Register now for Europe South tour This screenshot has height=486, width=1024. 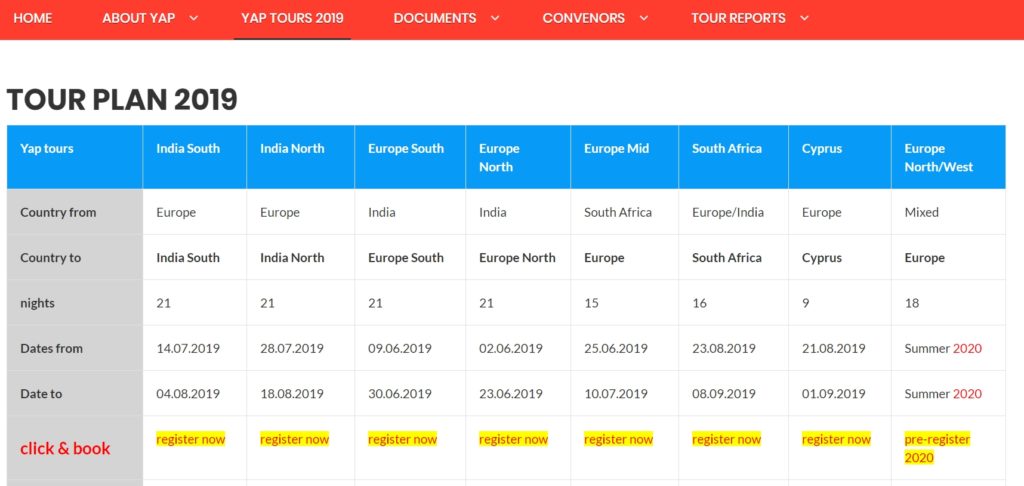402,440
